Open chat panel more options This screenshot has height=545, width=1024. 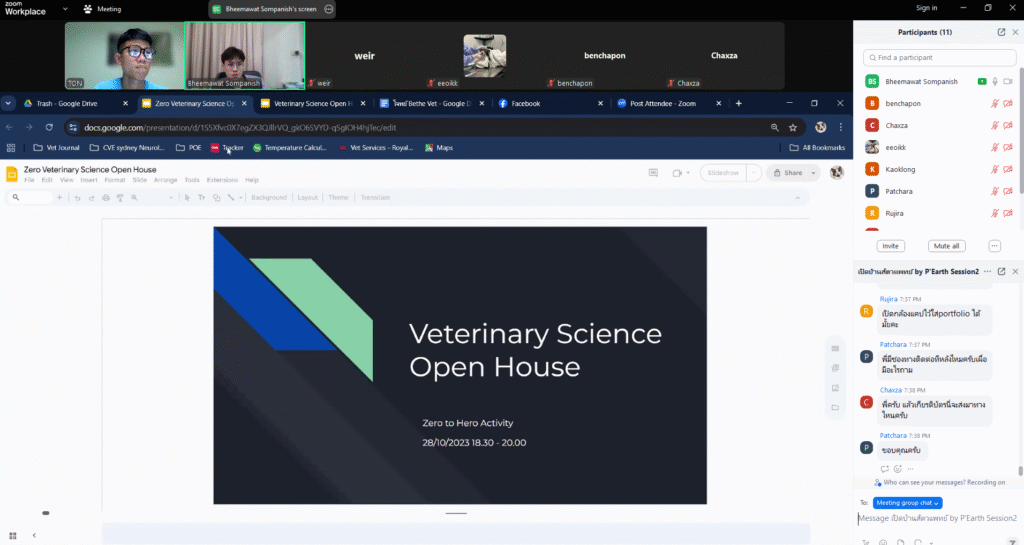987,272
